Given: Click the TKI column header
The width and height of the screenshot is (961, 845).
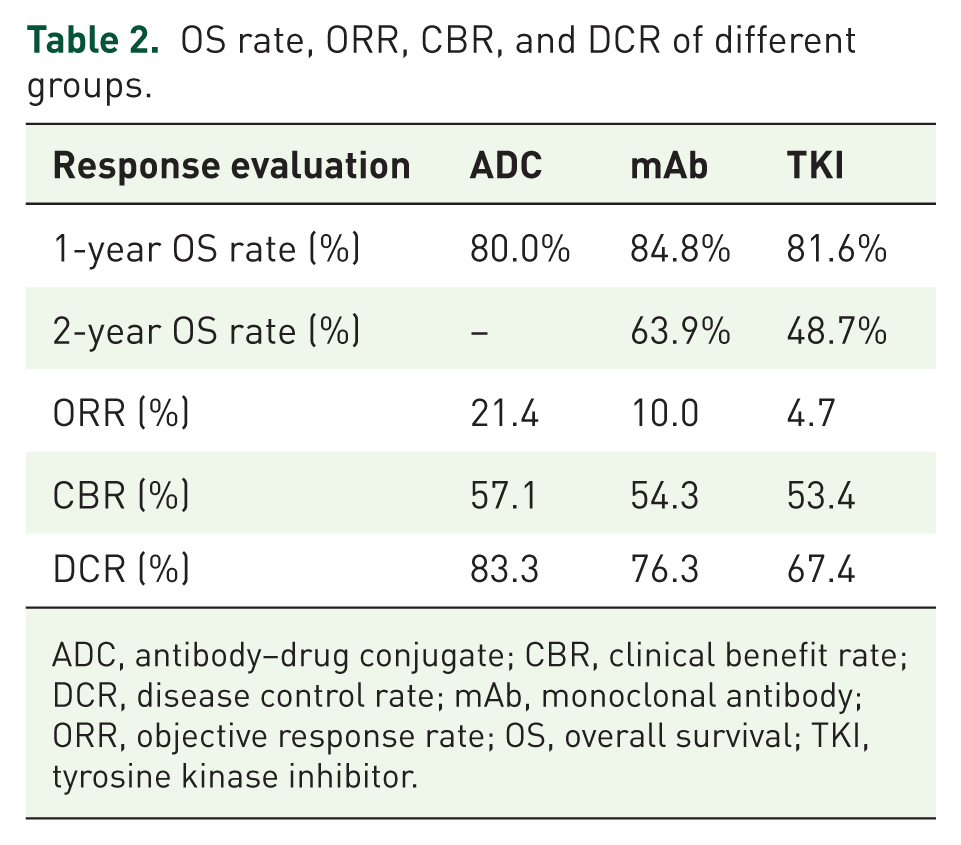Looking at the screenshot, I should [815, 165].
